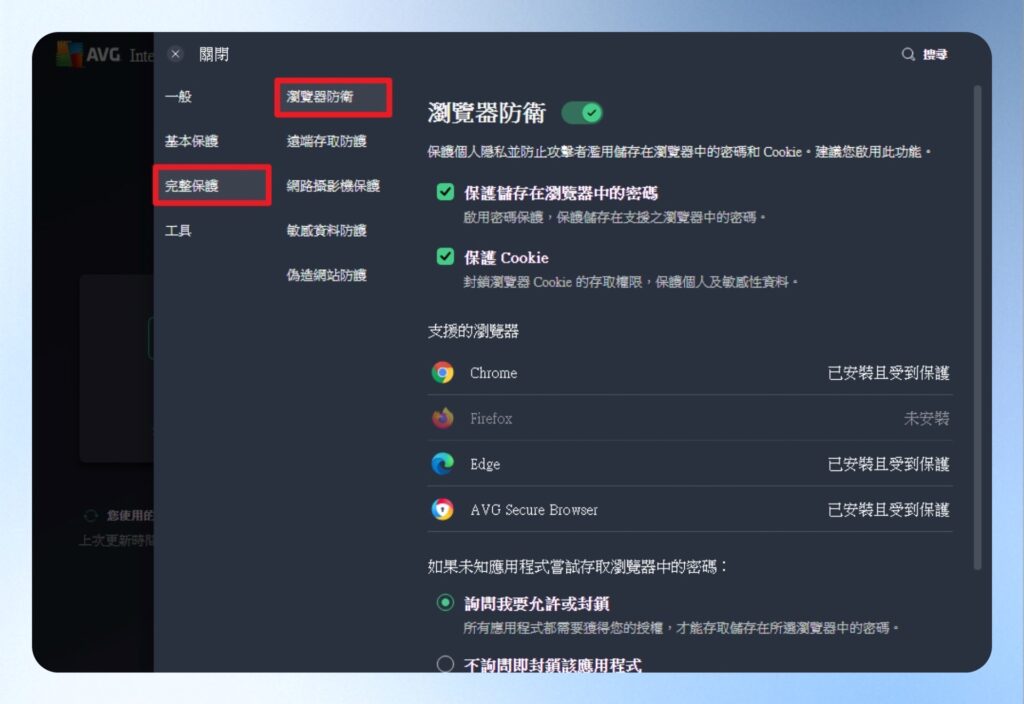
Task: Select the 網路攝影機保護 submenu item
Action: pyautogui.click(x=333, y=185)
